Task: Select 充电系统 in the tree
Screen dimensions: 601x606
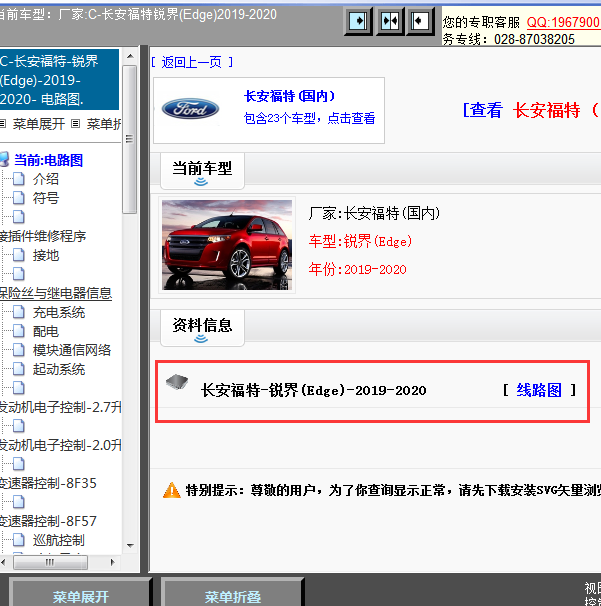Action: [59, 312]
